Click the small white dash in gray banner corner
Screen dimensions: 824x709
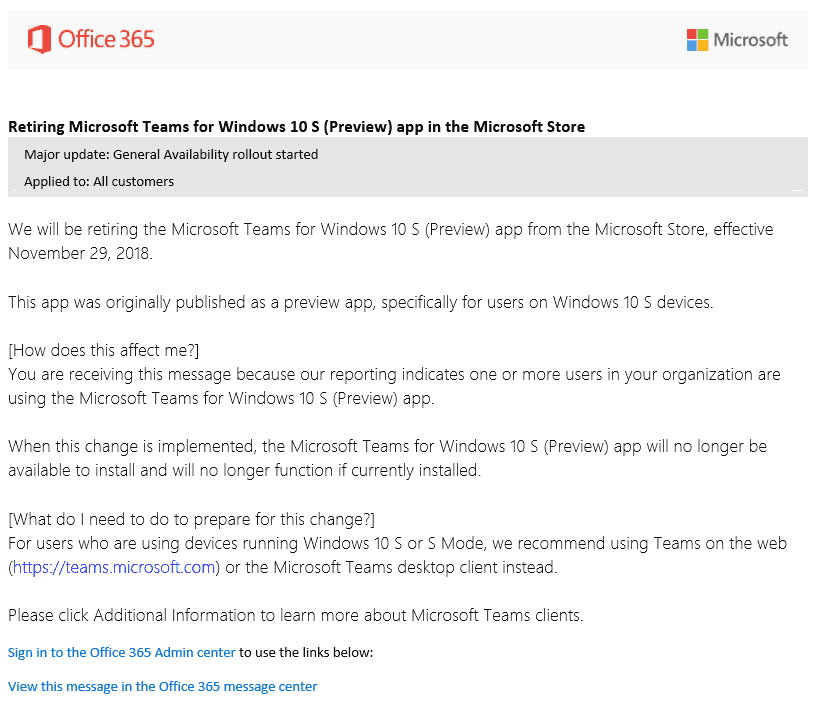point(797,189)
